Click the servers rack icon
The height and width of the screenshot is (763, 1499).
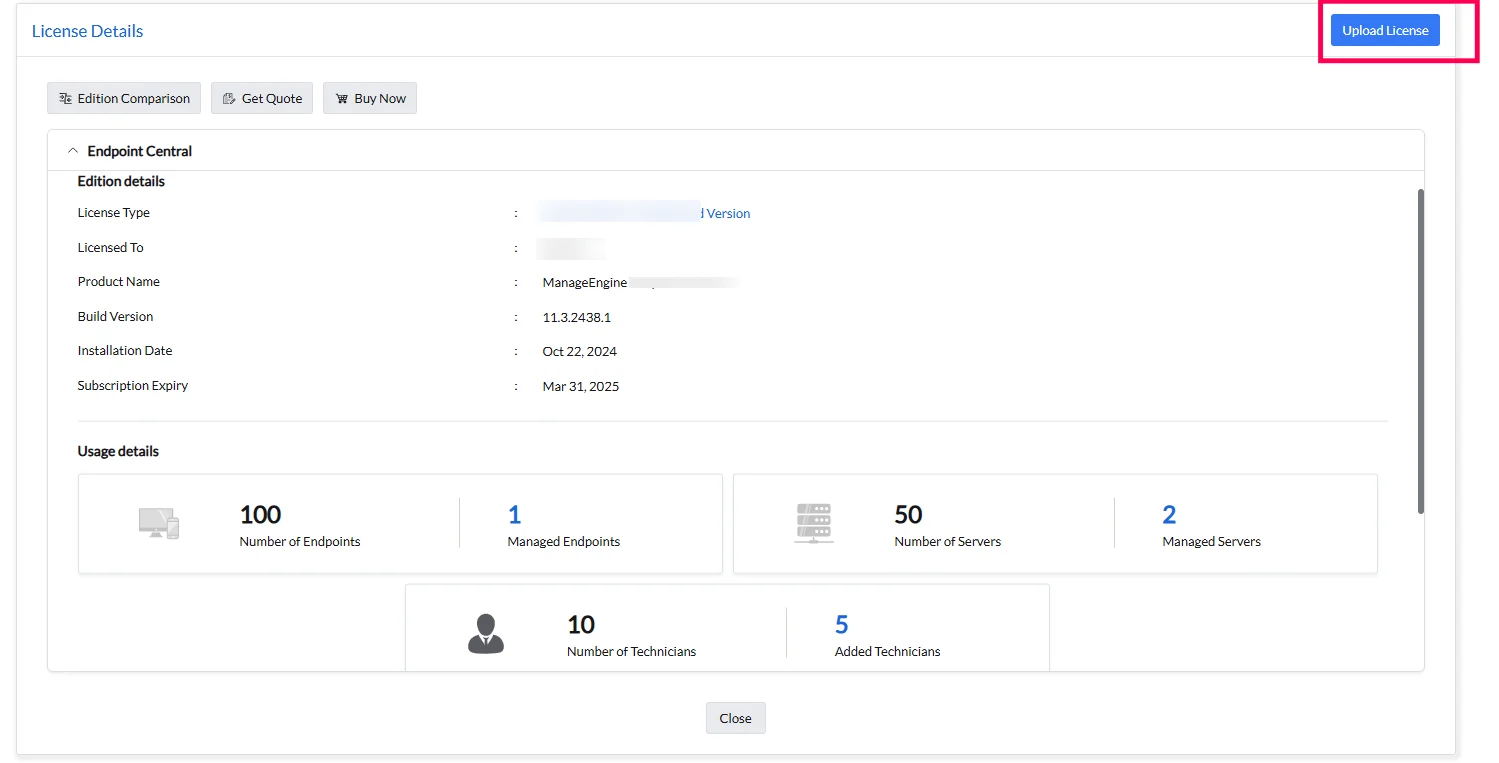[814, 523]
